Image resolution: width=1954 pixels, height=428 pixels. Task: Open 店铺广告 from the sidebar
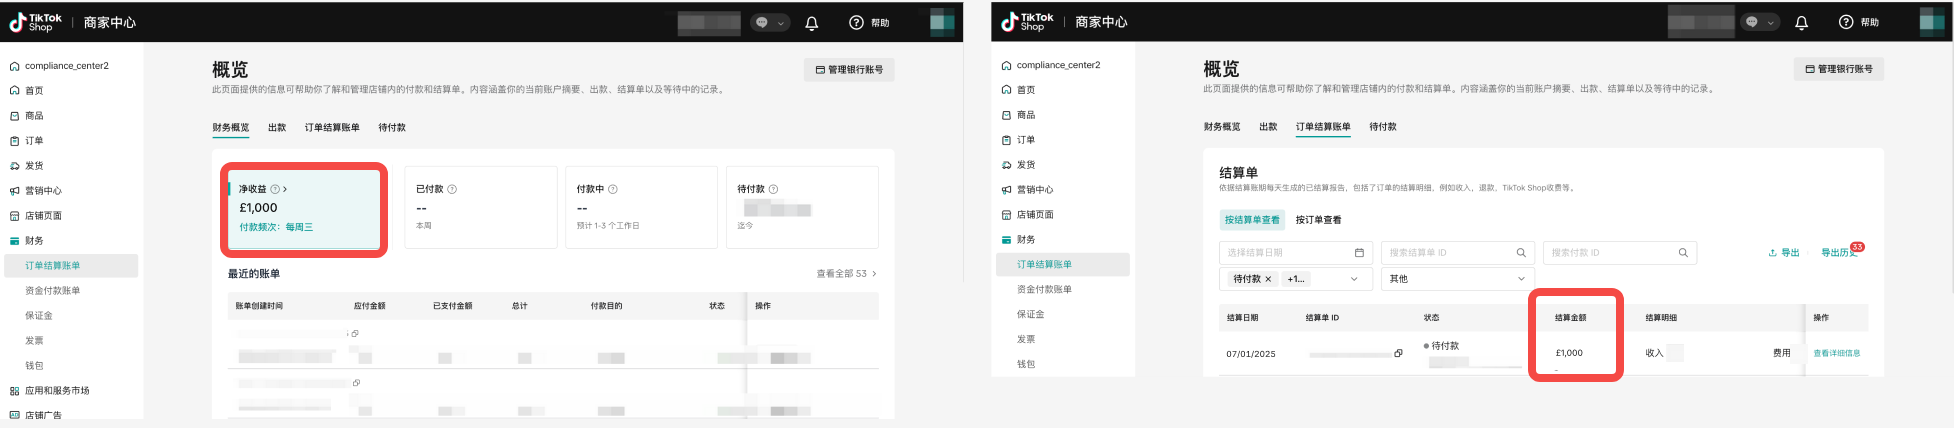(43, 415)
